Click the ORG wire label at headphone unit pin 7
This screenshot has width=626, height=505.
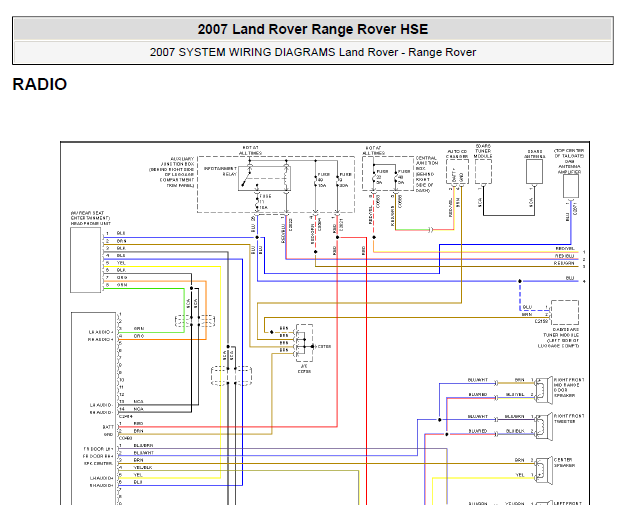122,277
